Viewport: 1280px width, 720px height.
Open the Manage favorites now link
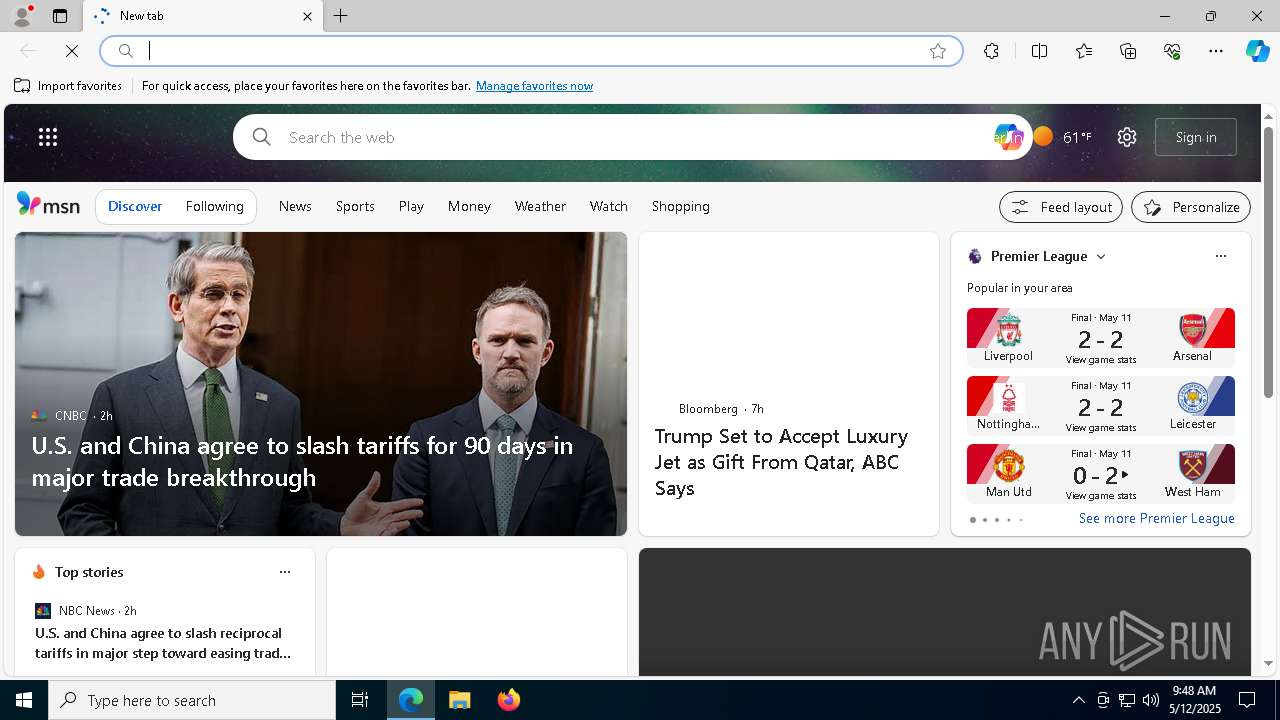tap(534, 86)
